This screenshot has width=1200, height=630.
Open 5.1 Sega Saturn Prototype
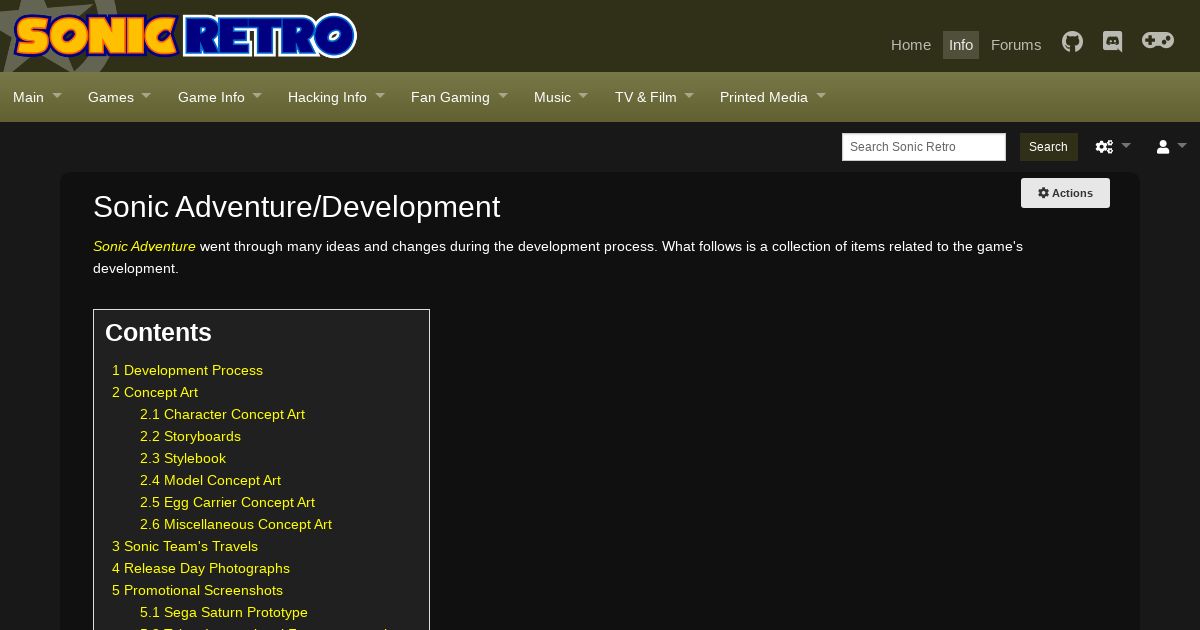[224, 612]
